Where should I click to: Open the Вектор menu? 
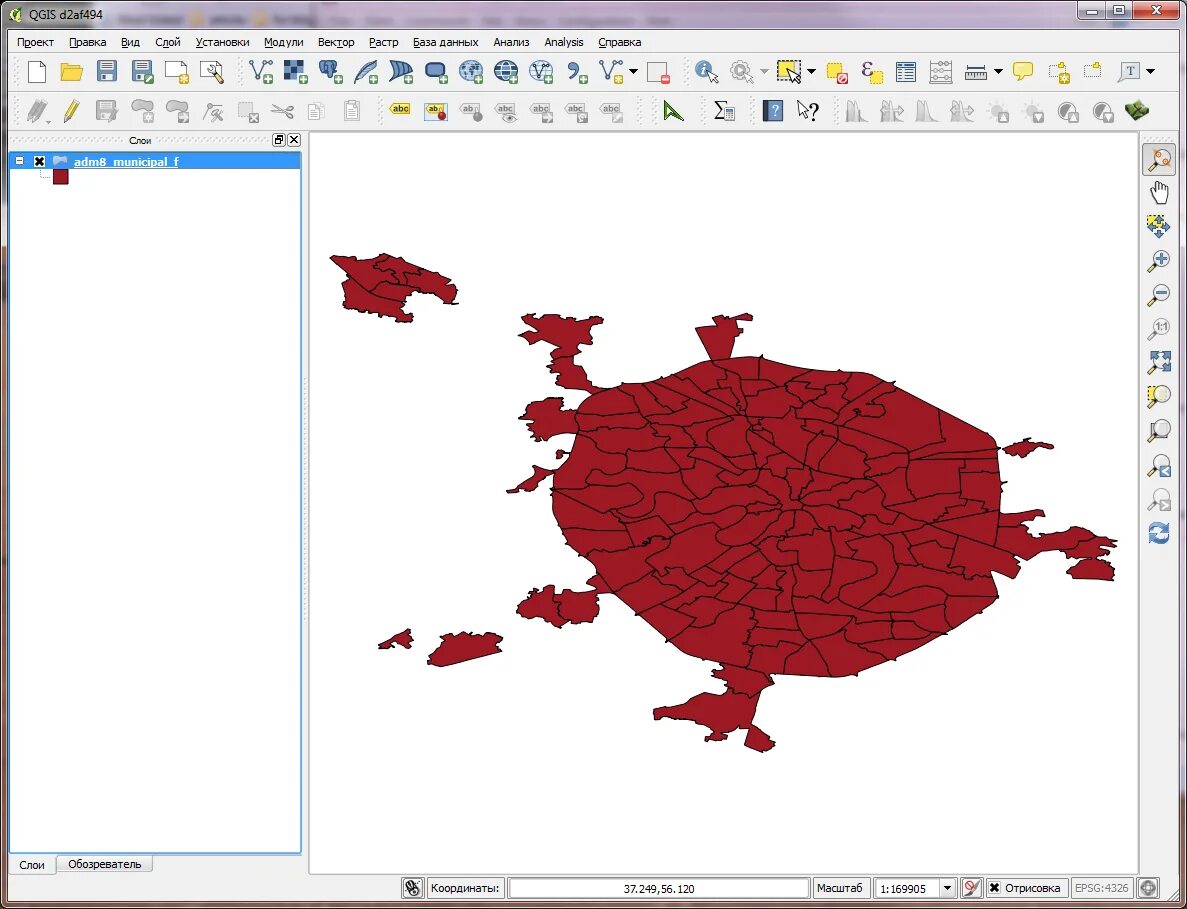335,42
